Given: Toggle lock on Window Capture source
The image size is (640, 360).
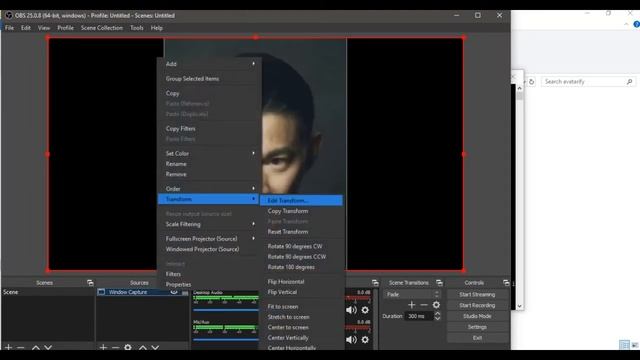Looking at the screenshot, I should coord(185,292).
